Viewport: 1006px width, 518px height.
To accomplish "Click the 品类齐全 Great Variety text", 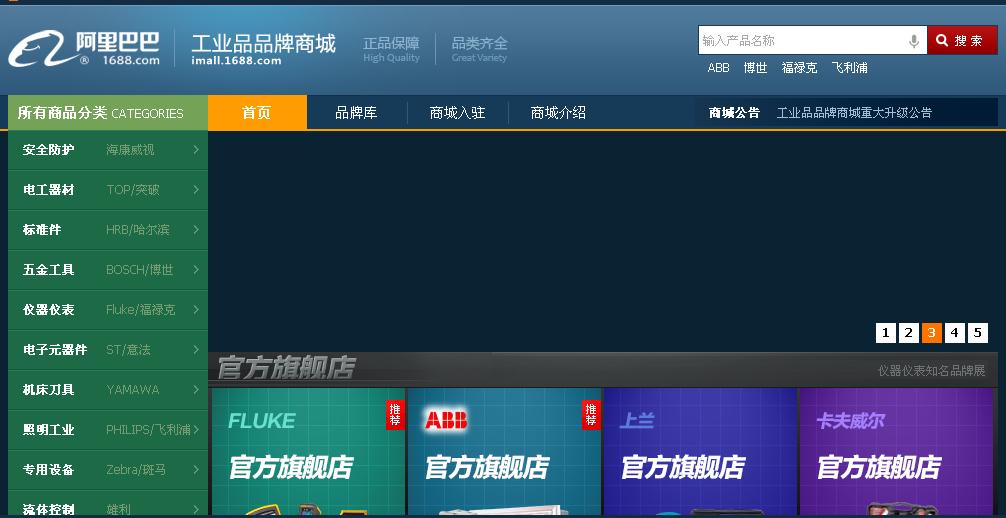I will tap(479, 49).
